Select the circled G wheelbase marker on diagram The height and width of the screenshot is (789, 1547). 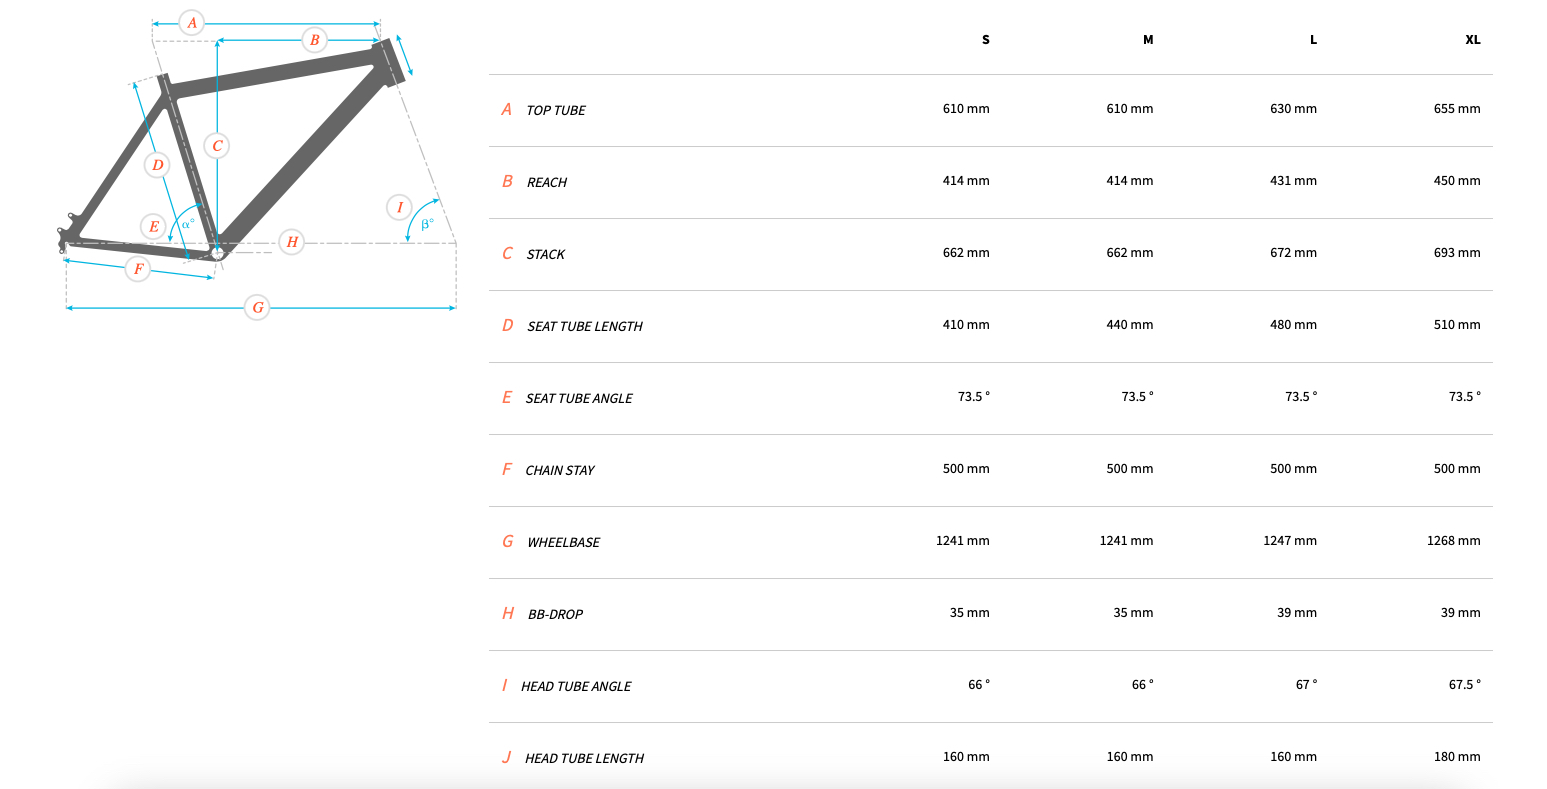pyautogui.click(x=258, y=307)
